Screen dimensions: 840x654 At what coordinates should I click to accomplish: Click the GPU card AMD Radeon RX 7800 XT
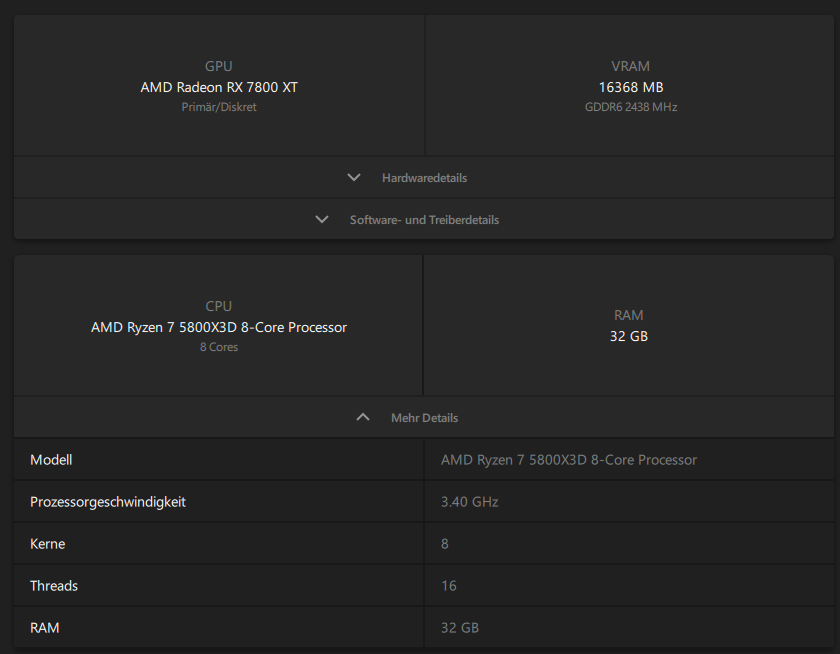coord(219,87)
